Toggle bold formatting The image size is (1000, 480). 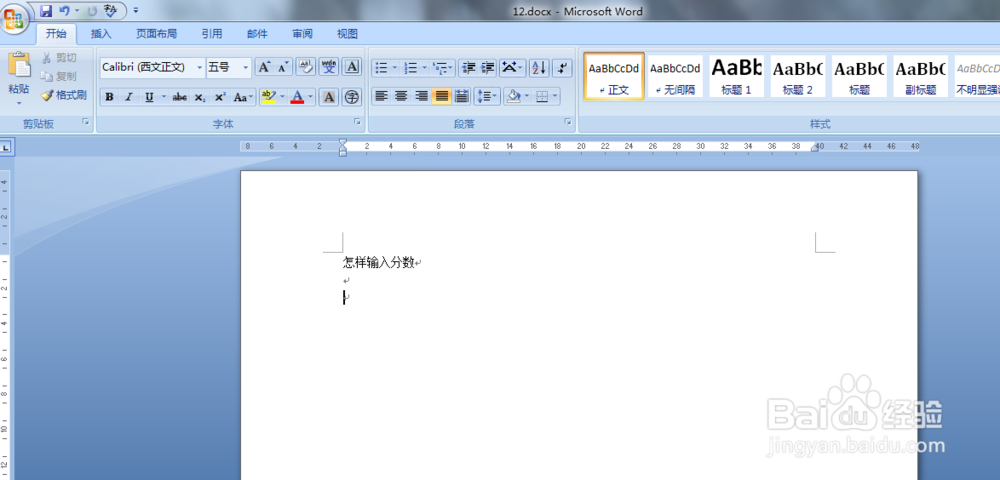(x=109, y=97)
